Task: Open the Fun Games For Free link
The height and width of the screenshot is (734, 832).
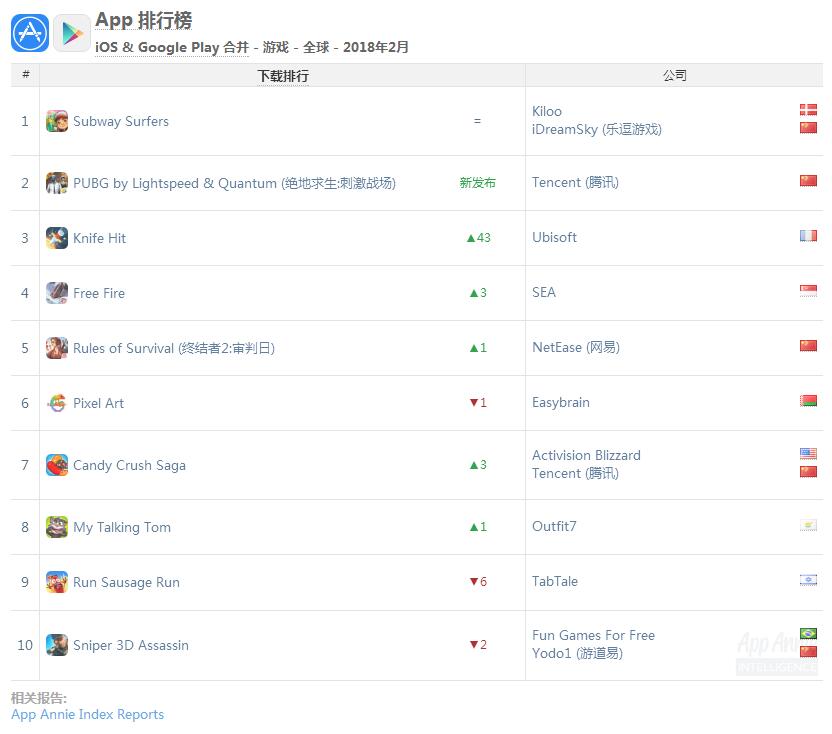Action: [x=594, y=635]
